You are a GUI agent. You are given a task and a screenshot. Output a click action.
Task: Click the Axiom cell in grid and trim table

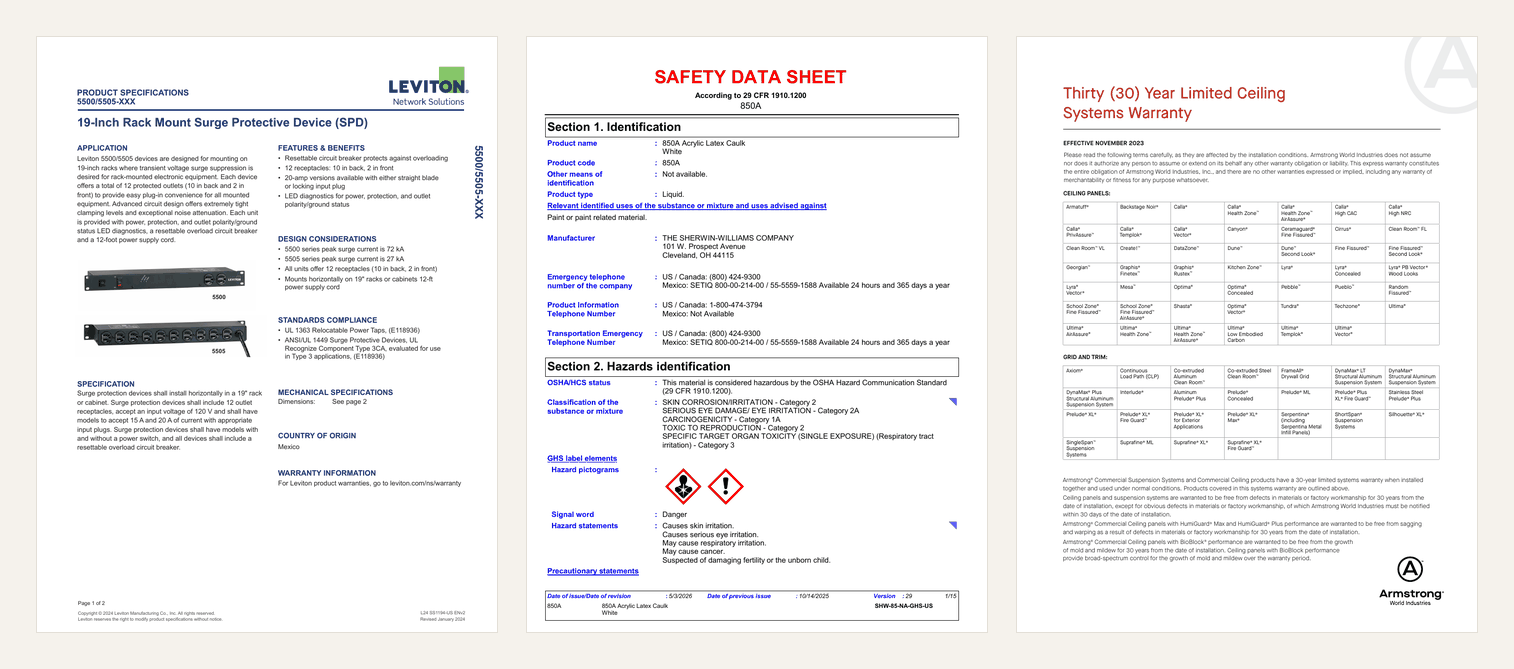tap(1089, 376)
